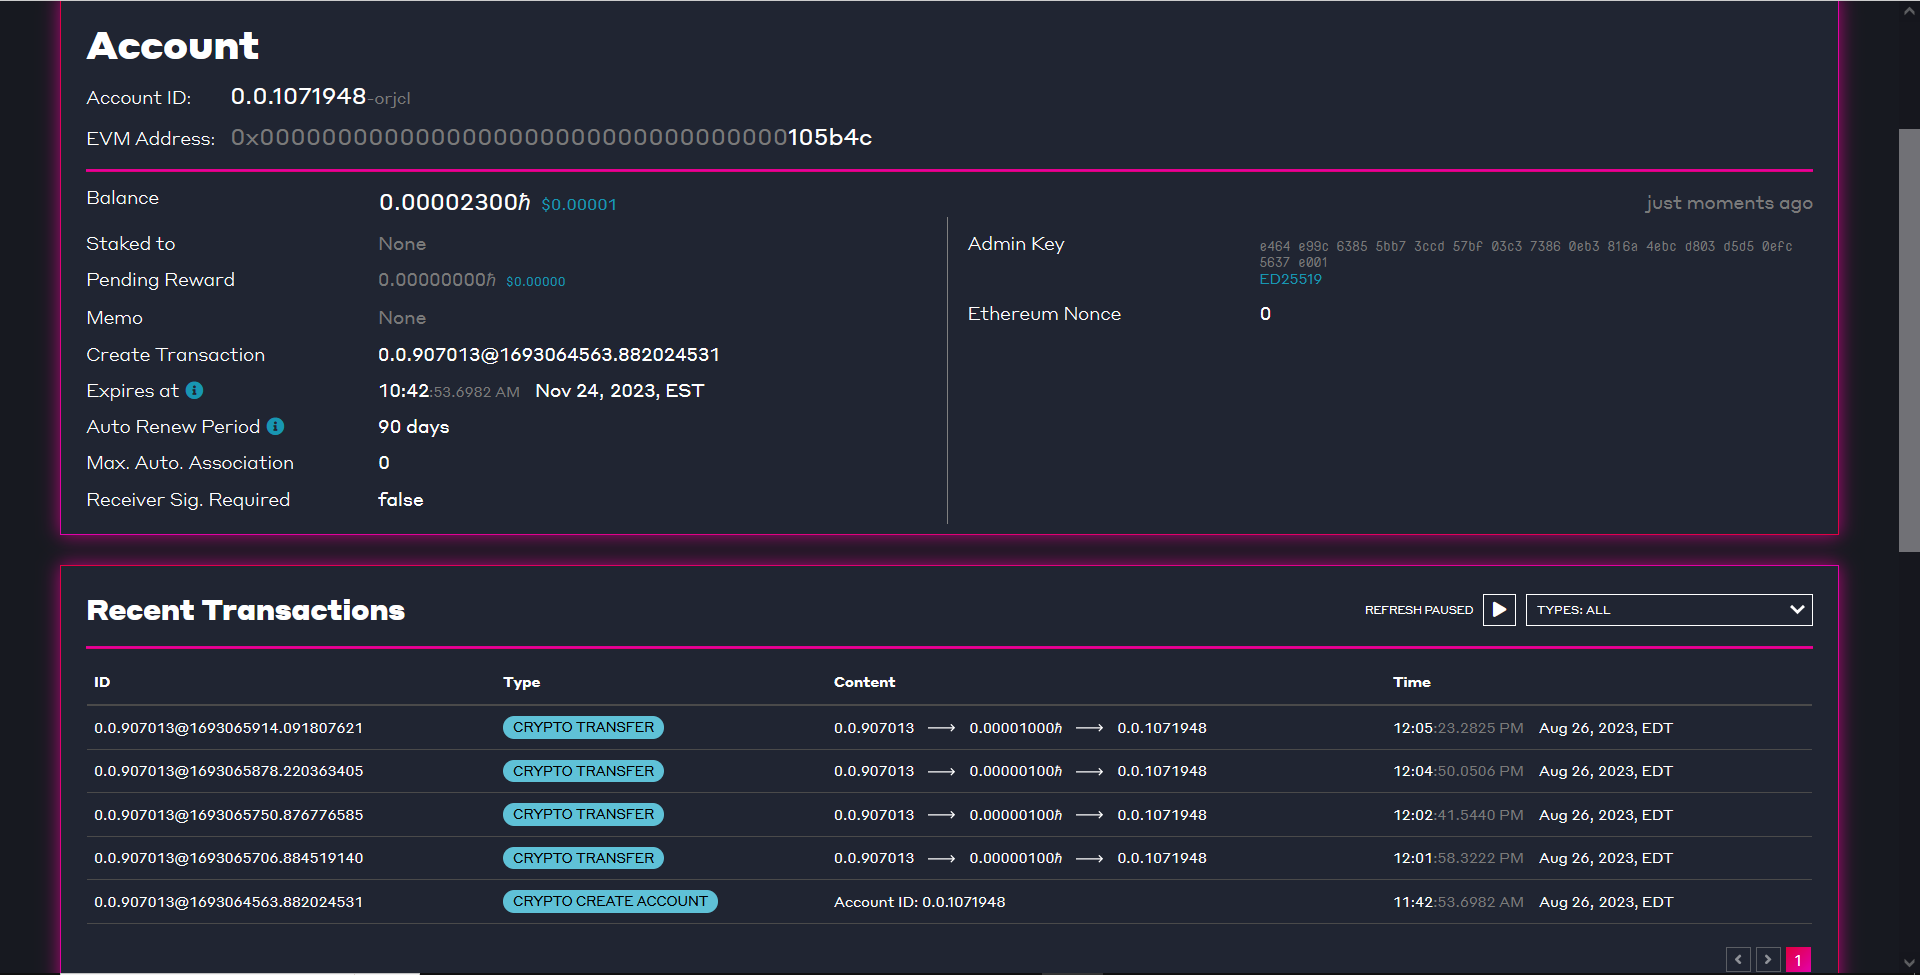Click the Admin Key hex value
The width and height of the screenshot is (1920, 975).
1526,254
